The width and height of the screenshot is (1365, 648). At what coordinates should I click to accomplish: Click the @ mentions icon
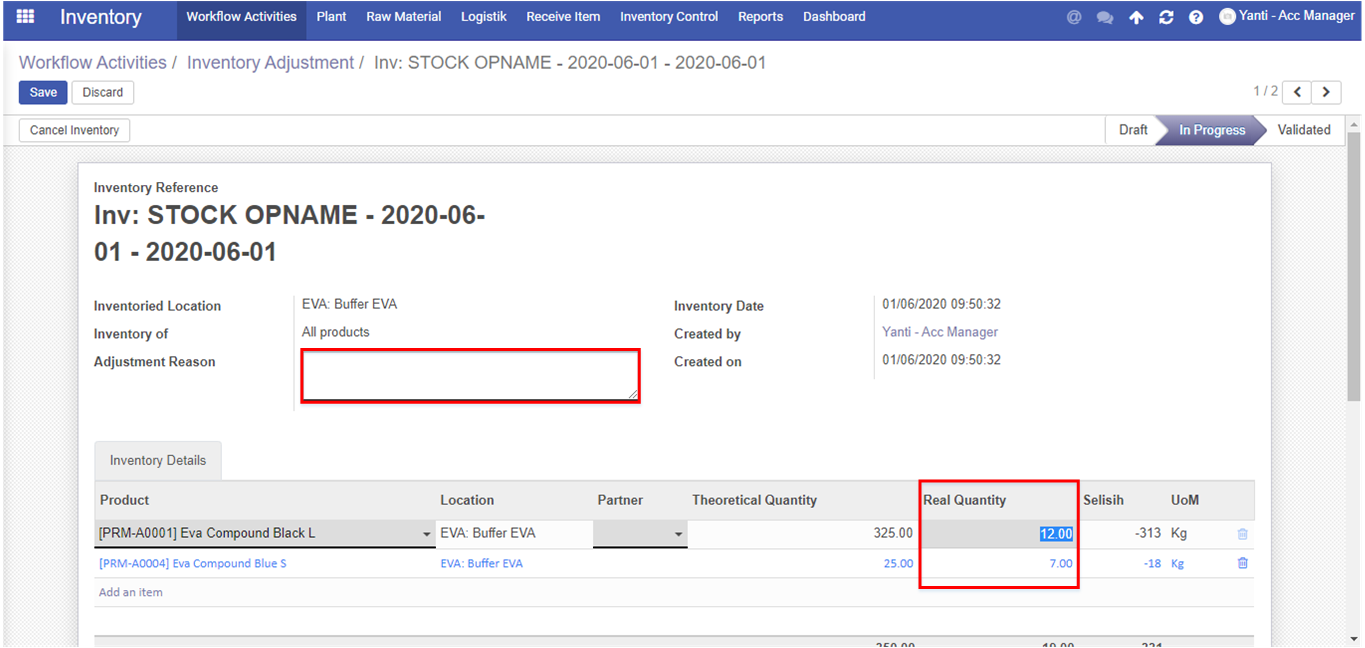[x=1074, y=17]
